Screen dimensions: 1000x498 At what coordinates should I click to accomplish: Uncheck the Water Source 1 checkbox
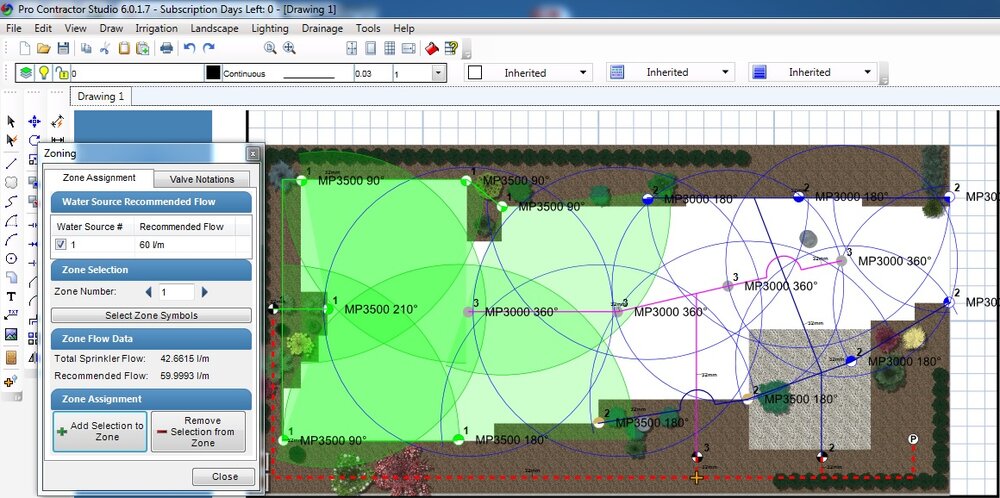point(61,244)
